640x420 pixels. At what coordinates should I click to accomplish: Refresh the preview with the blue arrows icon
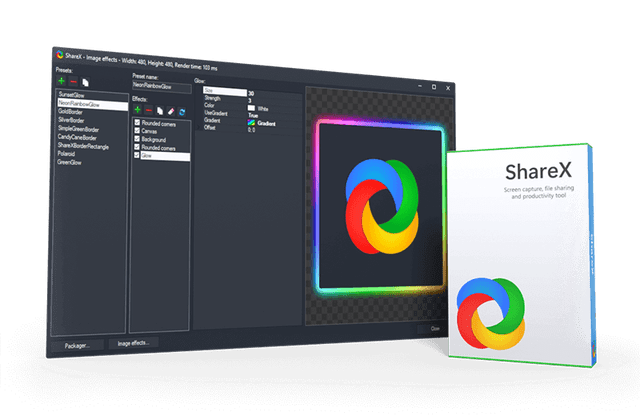click(x=182, y=112)
